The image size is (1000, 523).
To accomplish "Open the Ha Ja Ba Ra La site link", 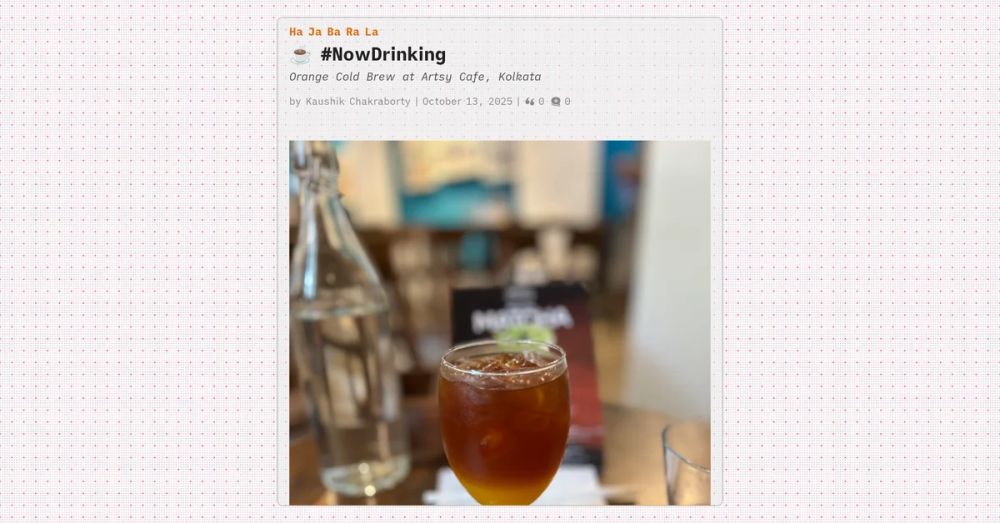I will [334, 32].
